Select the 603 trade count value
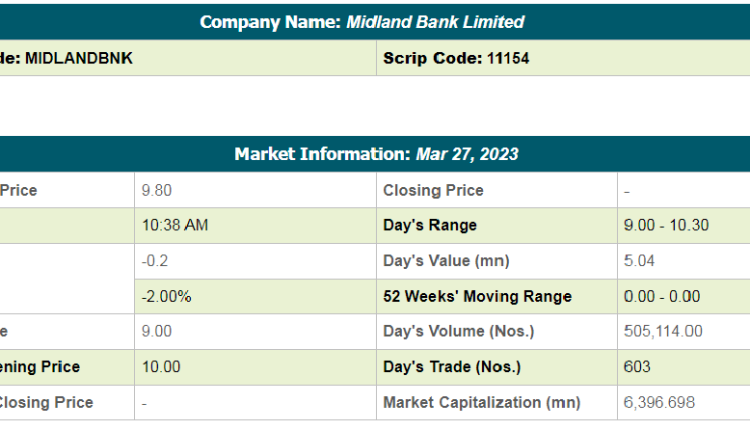Image resolution: width=750 pixels, height=430 pixels. point(636,367)
